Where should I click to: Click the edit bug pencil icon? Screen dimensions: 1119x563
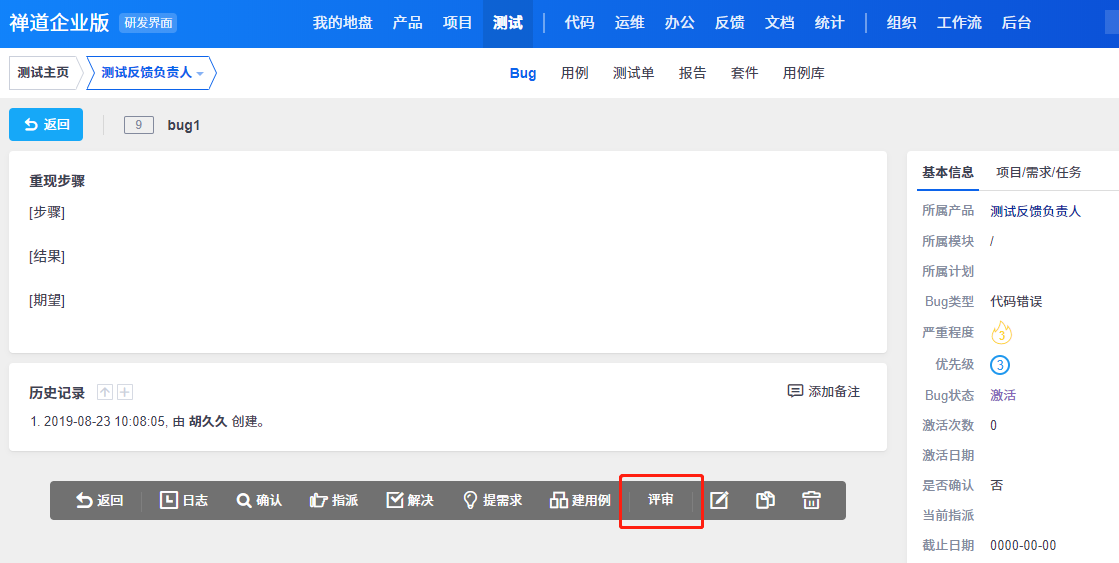(x=719, y=500)
